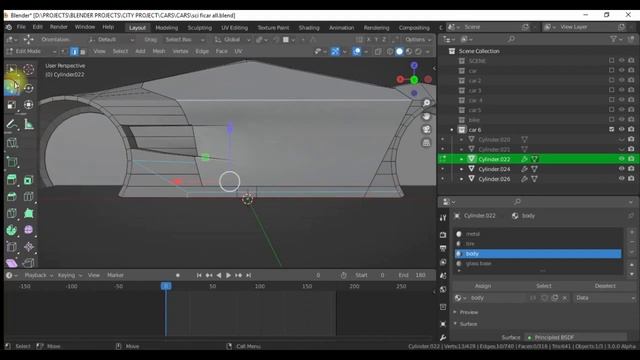Open the Global transform orientation dropdown
Viewport: 640px width, 360px height.
click(232, 40)
